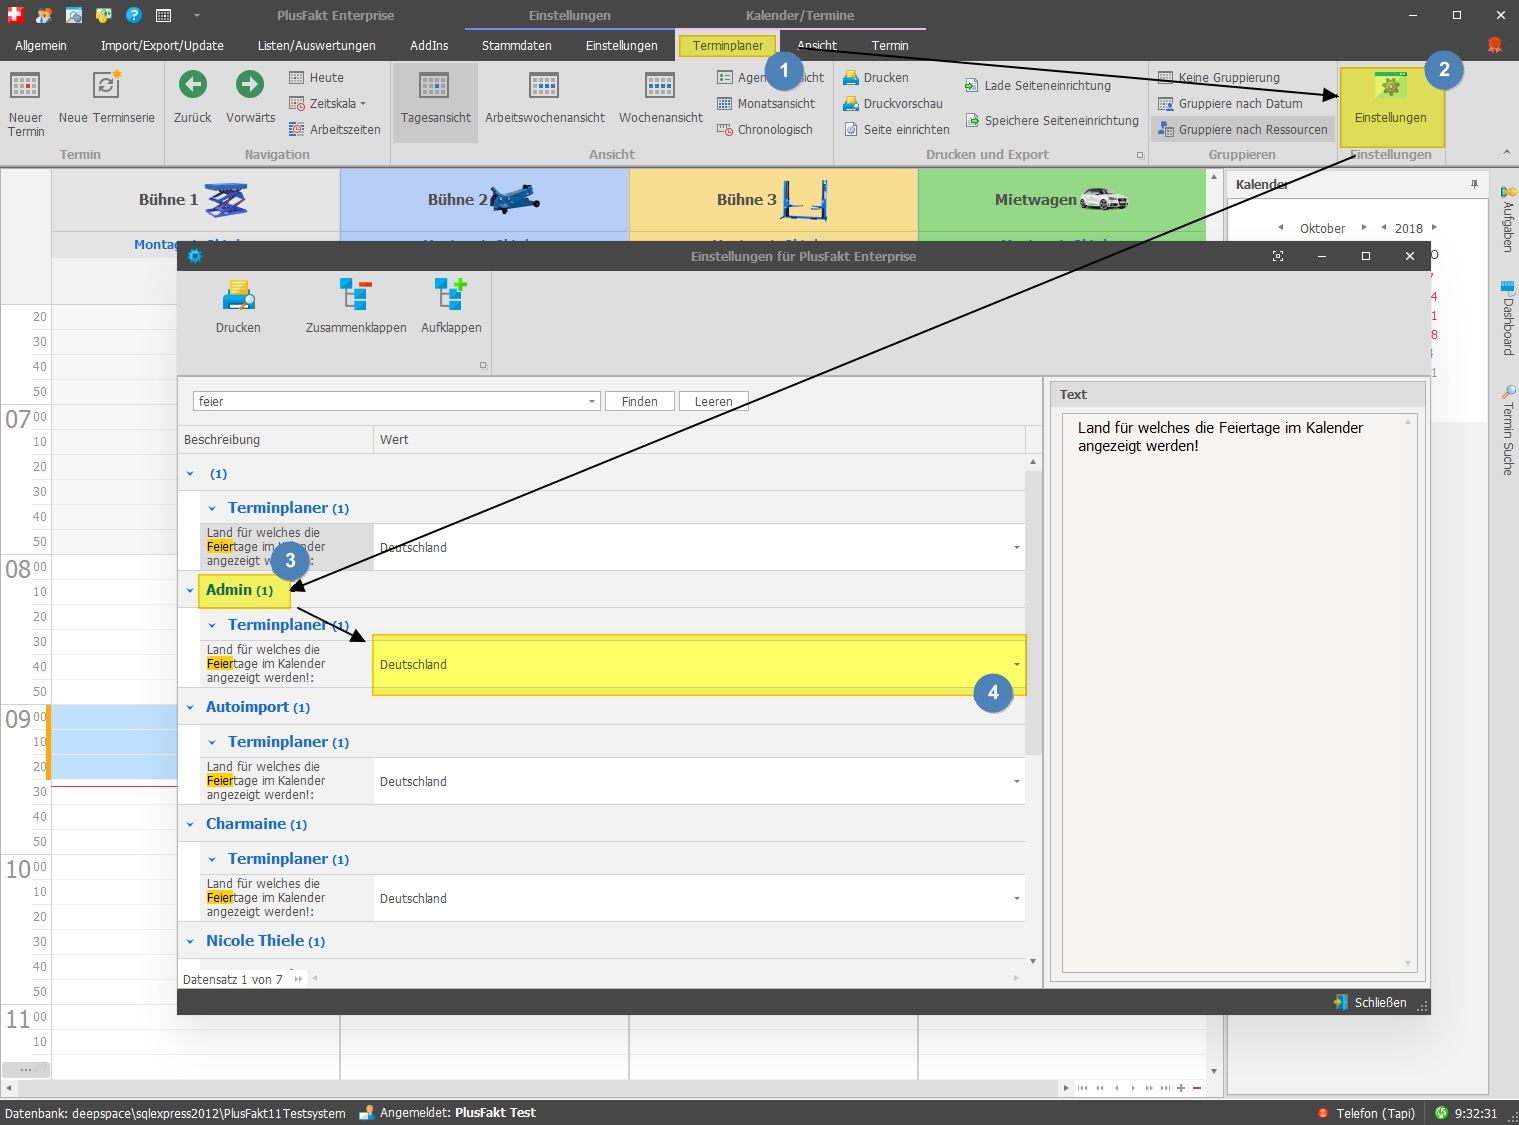Select Chronologisch view

point(765,129)
